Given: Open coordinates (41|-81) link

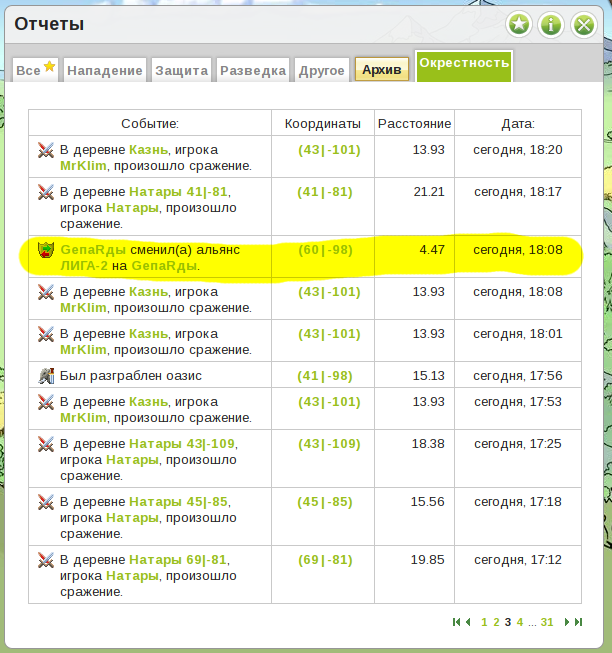Looking at the screenshot, I should coord(325,192).
